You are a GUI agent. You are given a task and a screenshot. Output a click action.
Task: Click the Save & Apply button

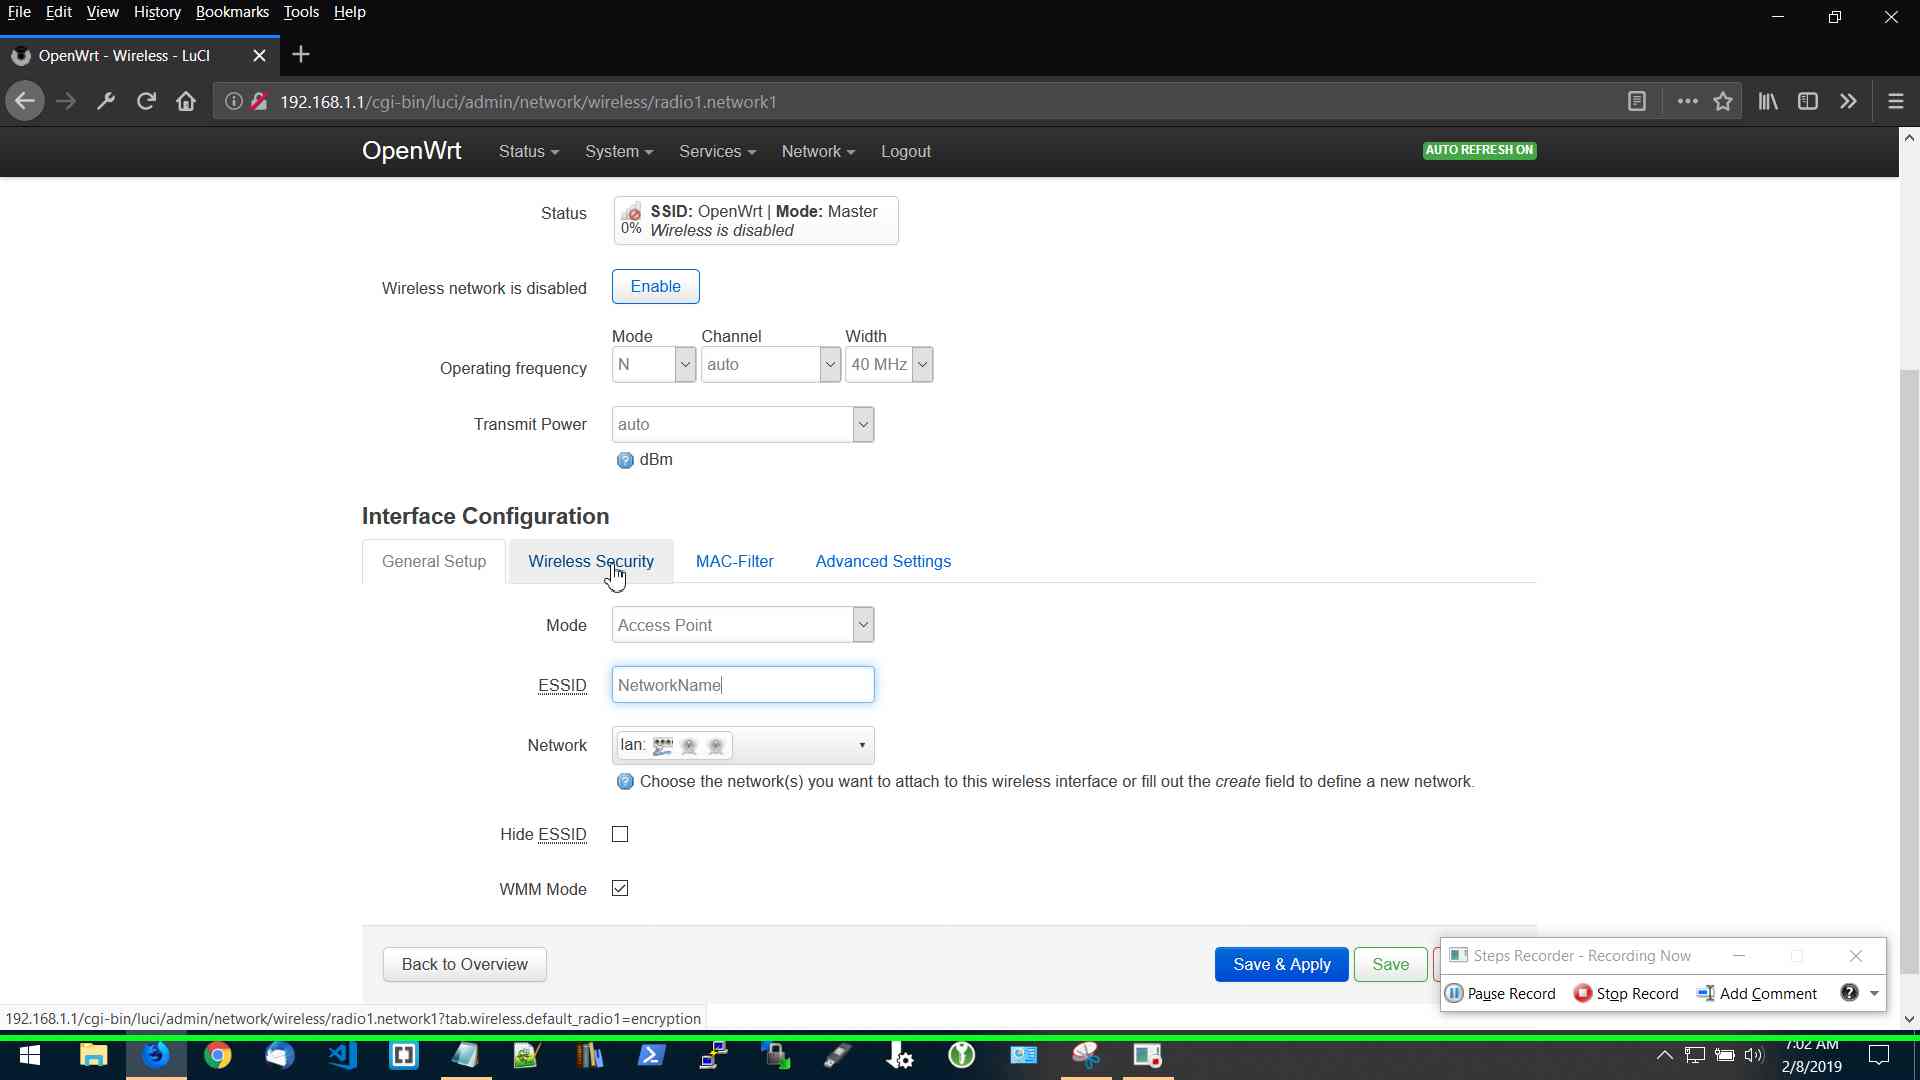coord(1281,964)
